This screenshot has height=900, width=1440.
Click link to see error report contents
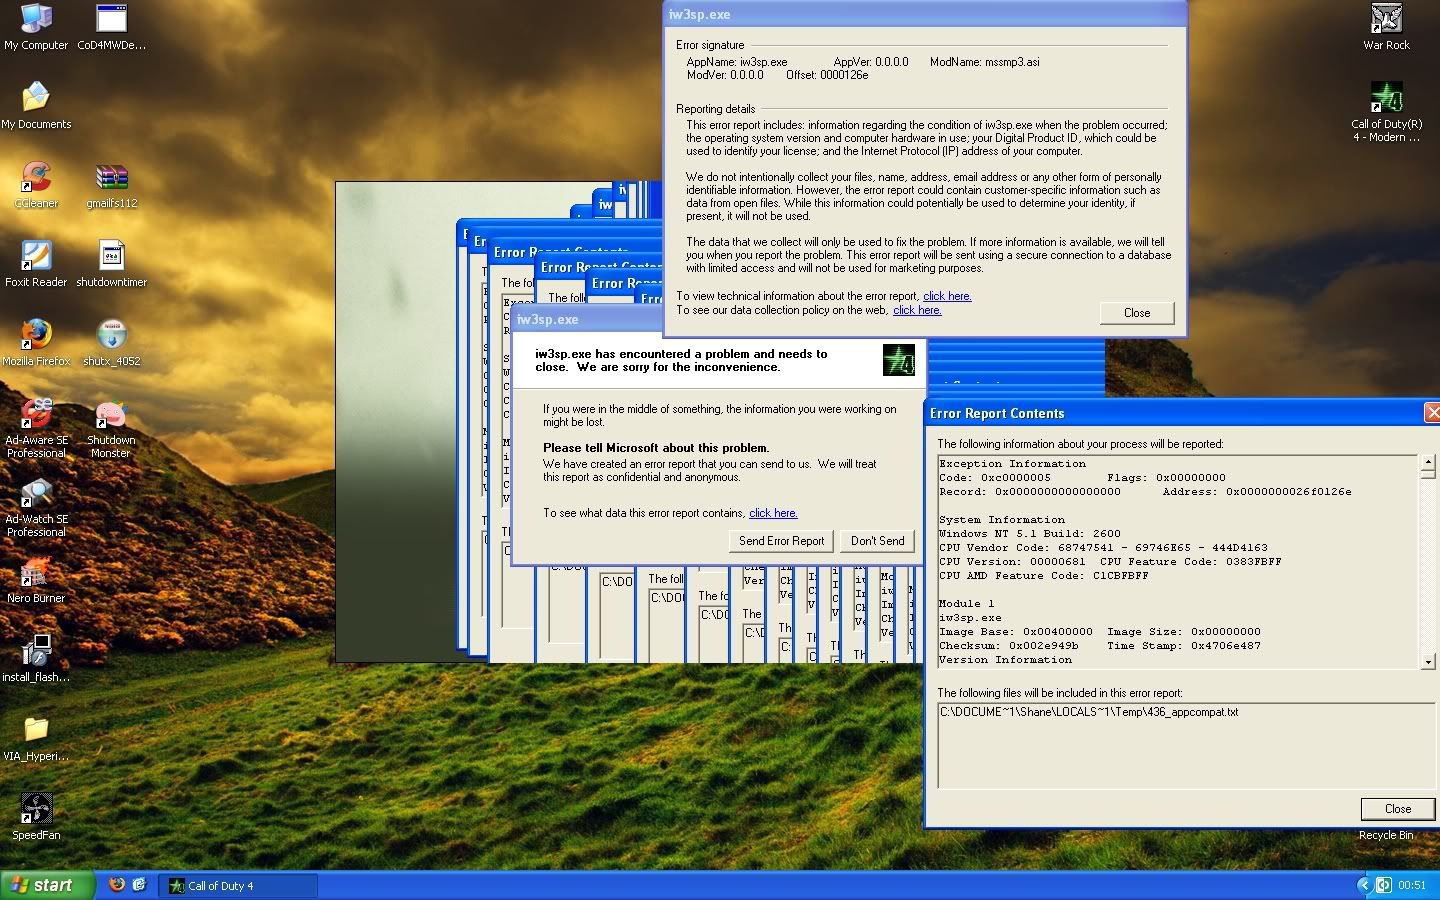pos(773,513)
